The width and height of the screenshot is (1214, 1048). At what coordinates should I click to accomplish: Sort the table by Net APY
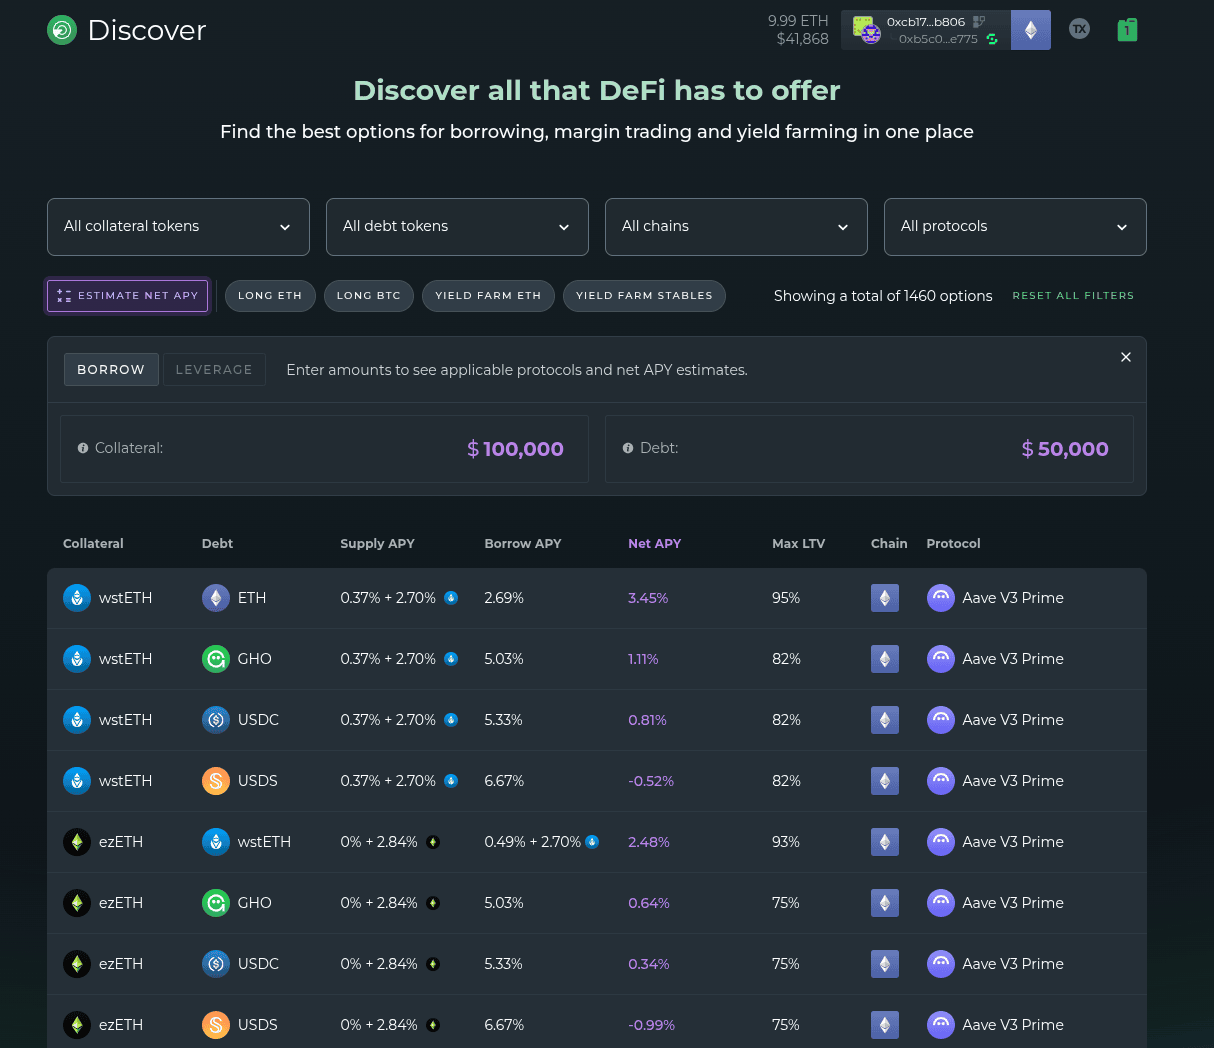[654, 544]
